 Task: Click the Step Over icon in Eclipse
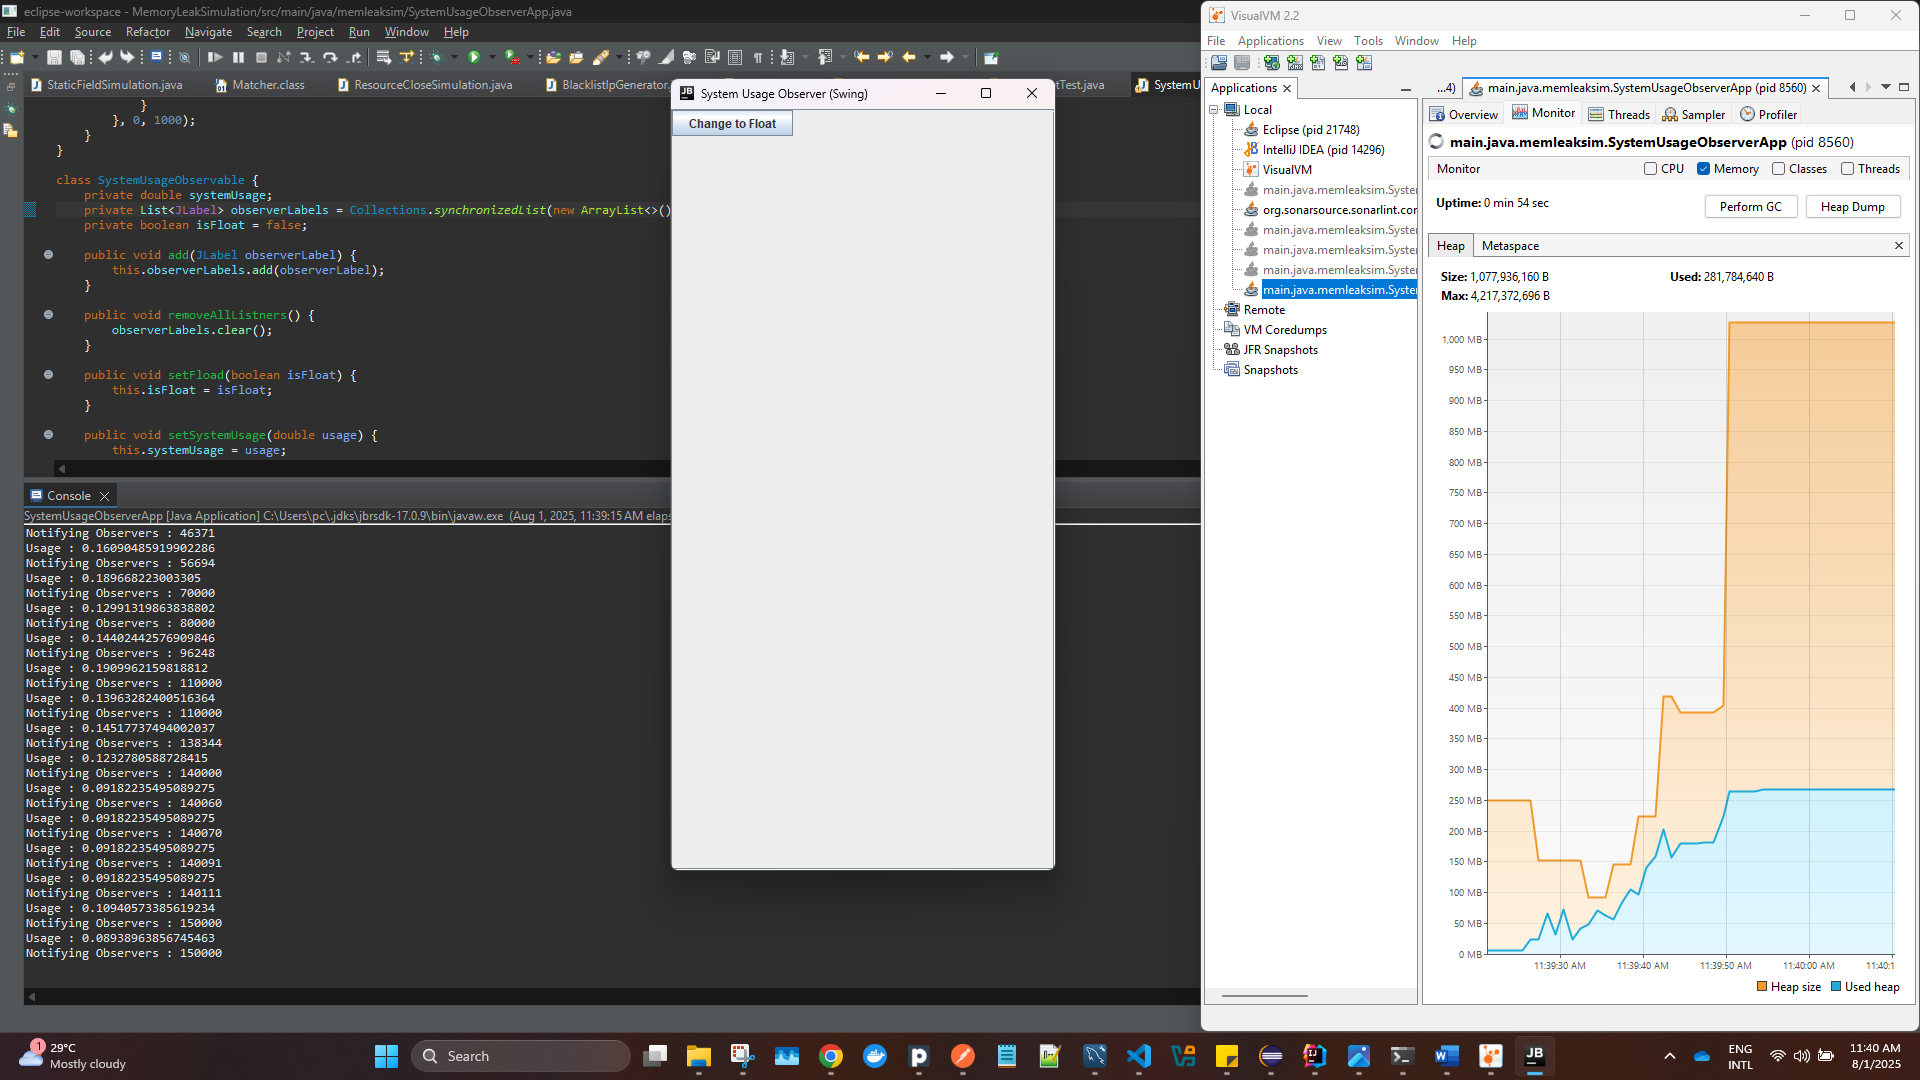pyautogui.click(x=330, y=58)
